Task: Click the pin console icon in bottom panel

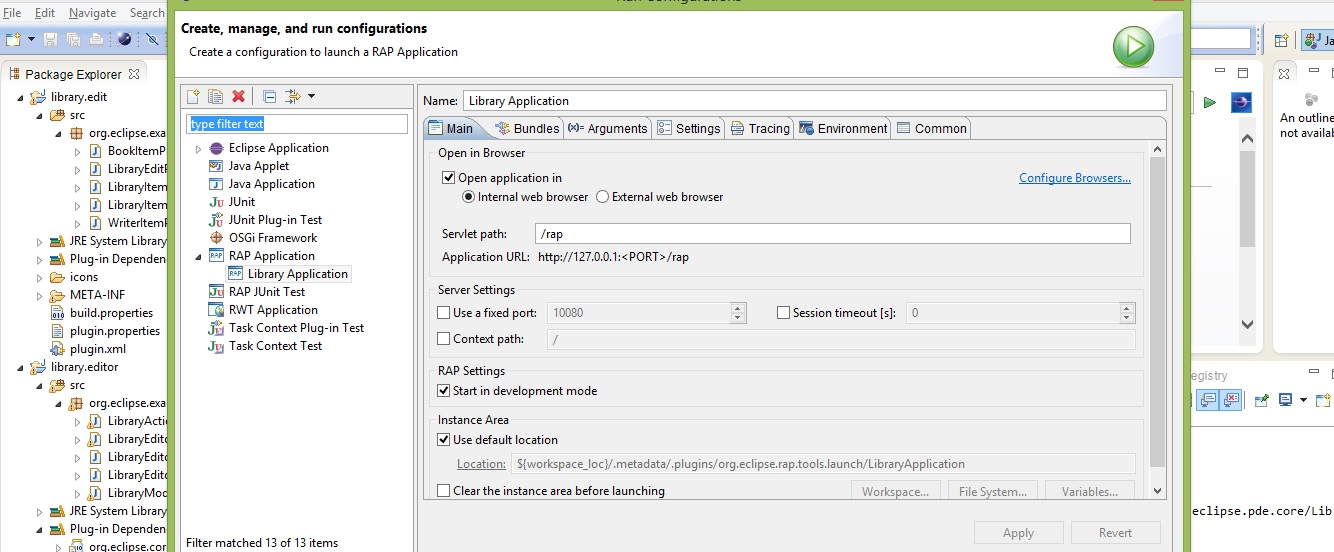Action: (1263, 400)
